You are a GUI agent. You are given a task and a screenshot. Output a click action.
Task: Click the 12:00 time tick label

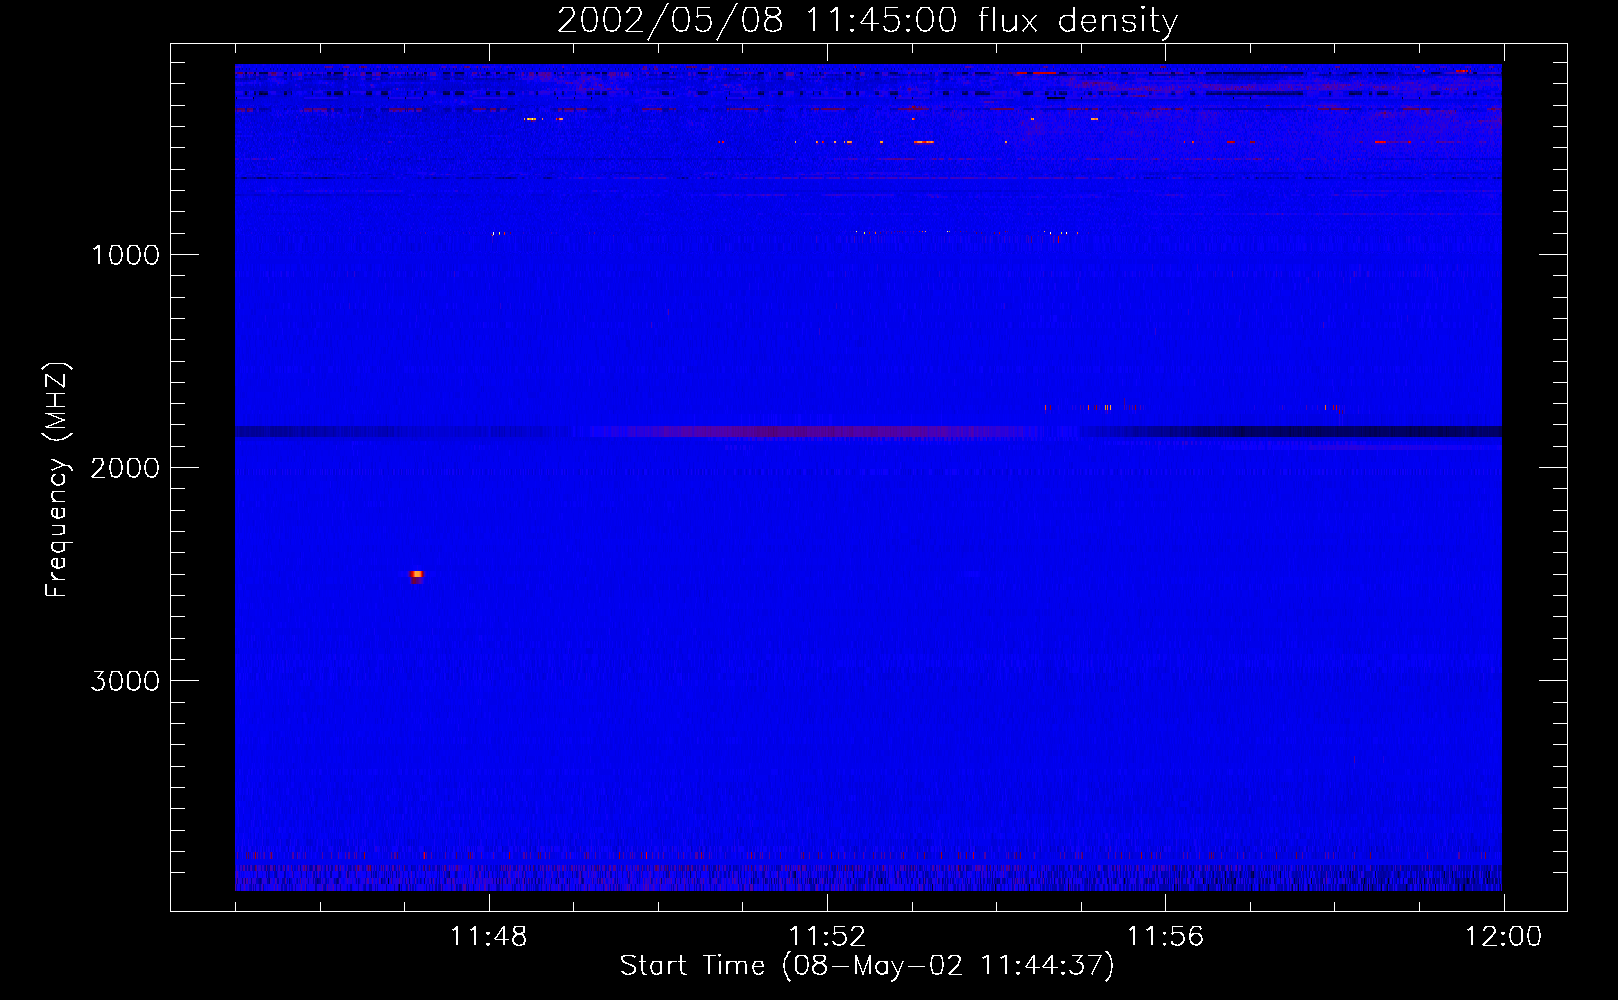pyautogui.click(x=1503, y=937)
